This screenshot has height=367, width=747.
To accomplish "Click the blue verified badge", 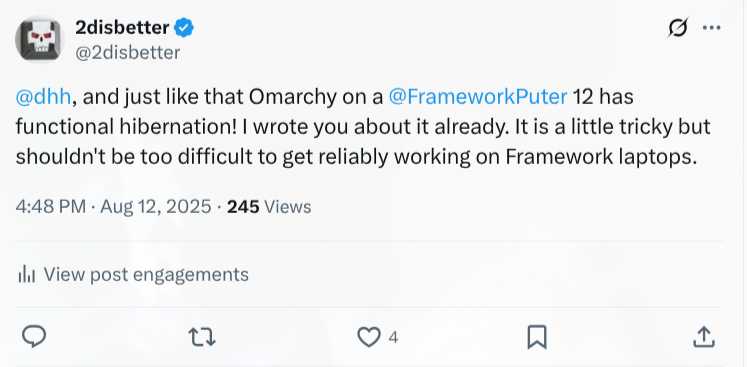I will click(184, 28).
